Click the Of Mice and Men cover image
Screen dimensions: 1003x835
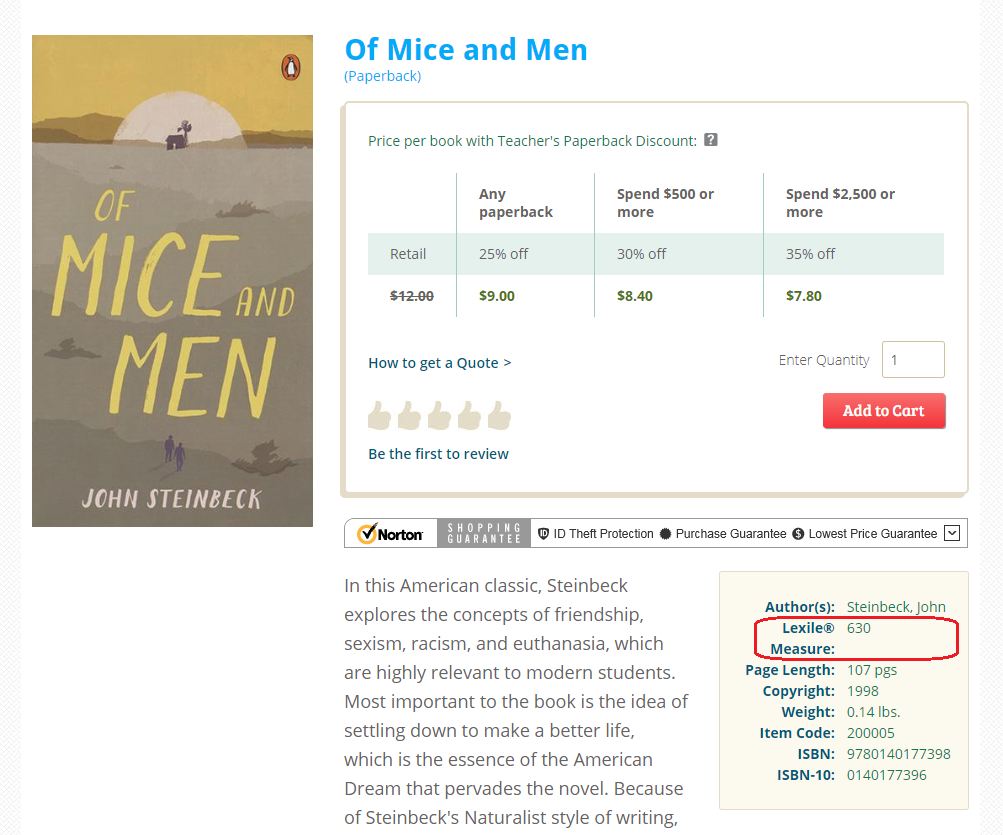click(172, 281)
